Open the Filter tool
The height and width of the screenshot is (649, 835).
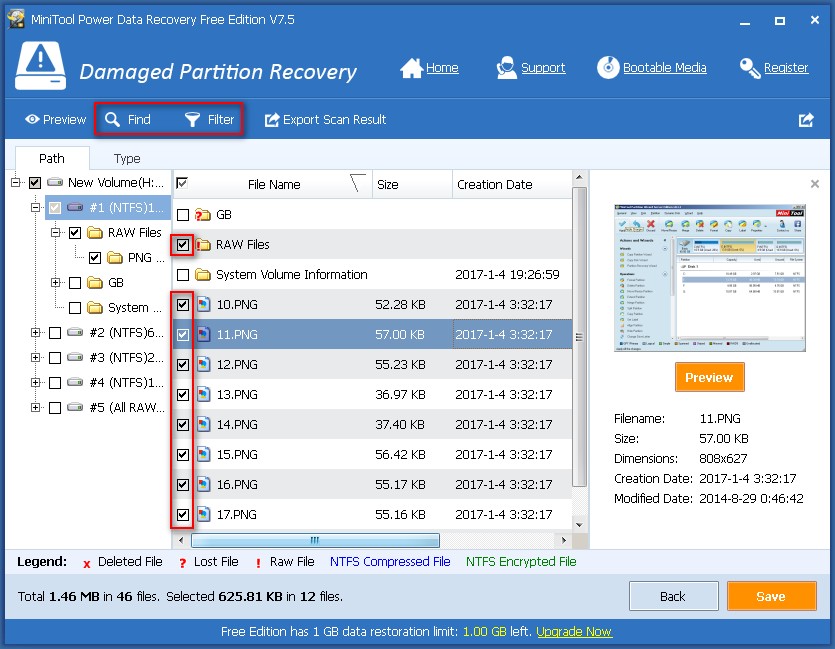pos(209,118)
